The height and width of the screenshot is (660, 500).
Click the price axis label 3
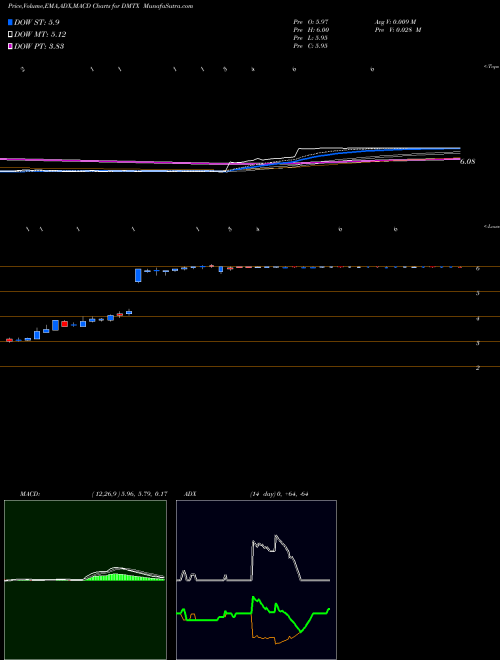point(478,343)
